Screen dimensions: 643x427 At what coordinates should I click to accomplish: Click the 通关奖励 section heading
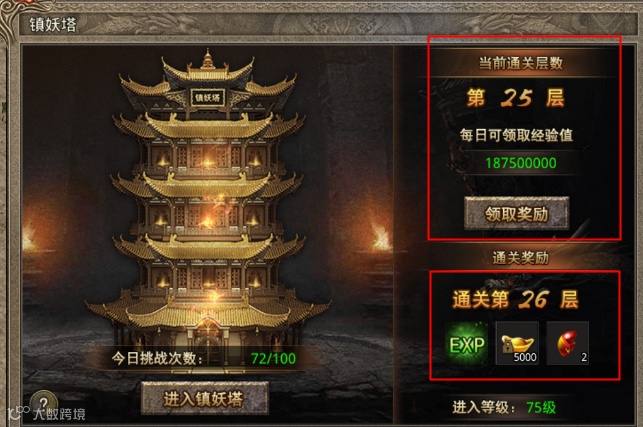pyautogui.click(x=521, y=258)
